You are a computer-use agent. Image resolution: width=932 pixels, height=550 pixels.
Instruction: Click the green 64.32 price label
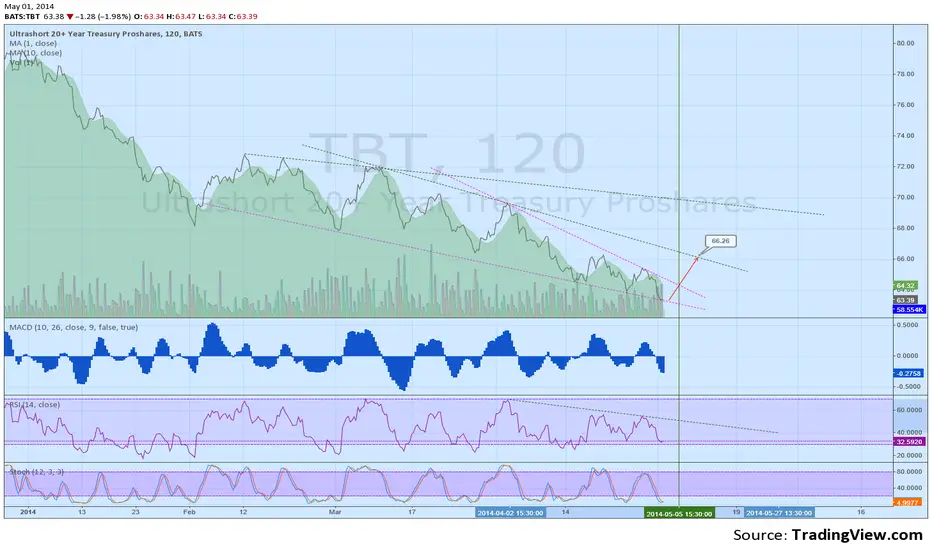tap(905, 285)
